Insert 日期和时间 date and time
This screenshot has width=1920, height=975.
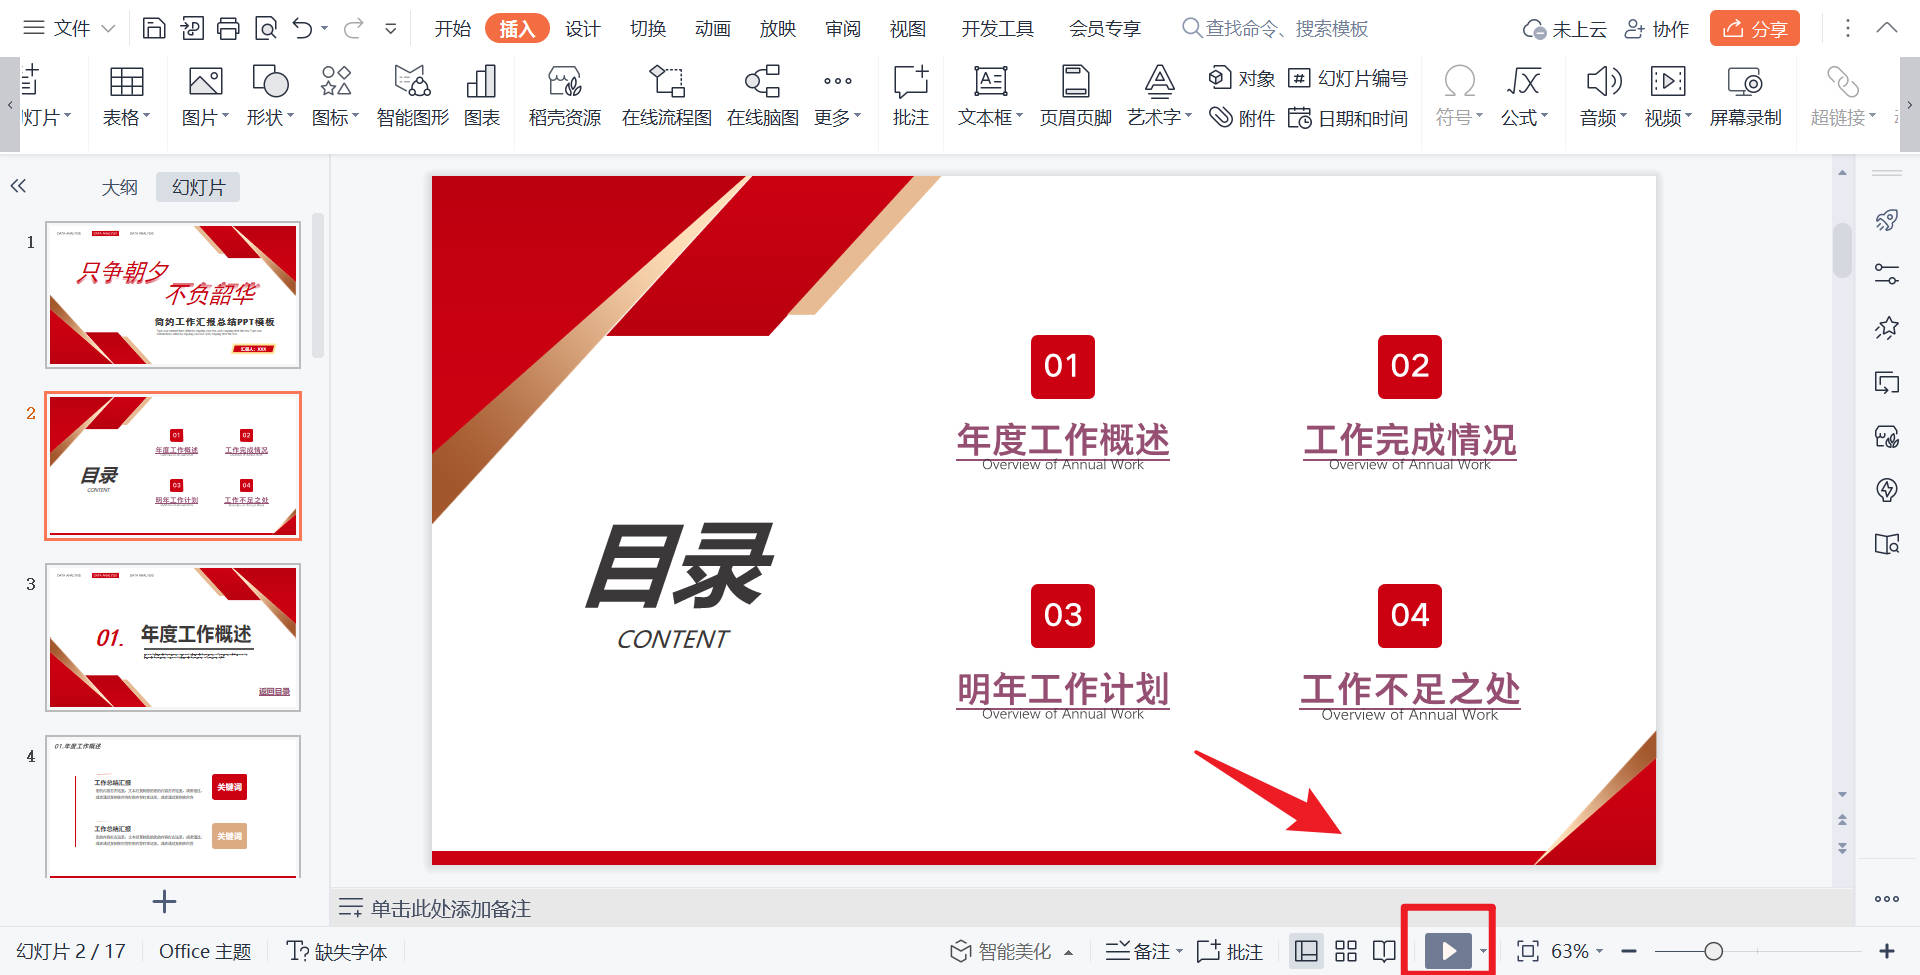[x=1347, y=118]
